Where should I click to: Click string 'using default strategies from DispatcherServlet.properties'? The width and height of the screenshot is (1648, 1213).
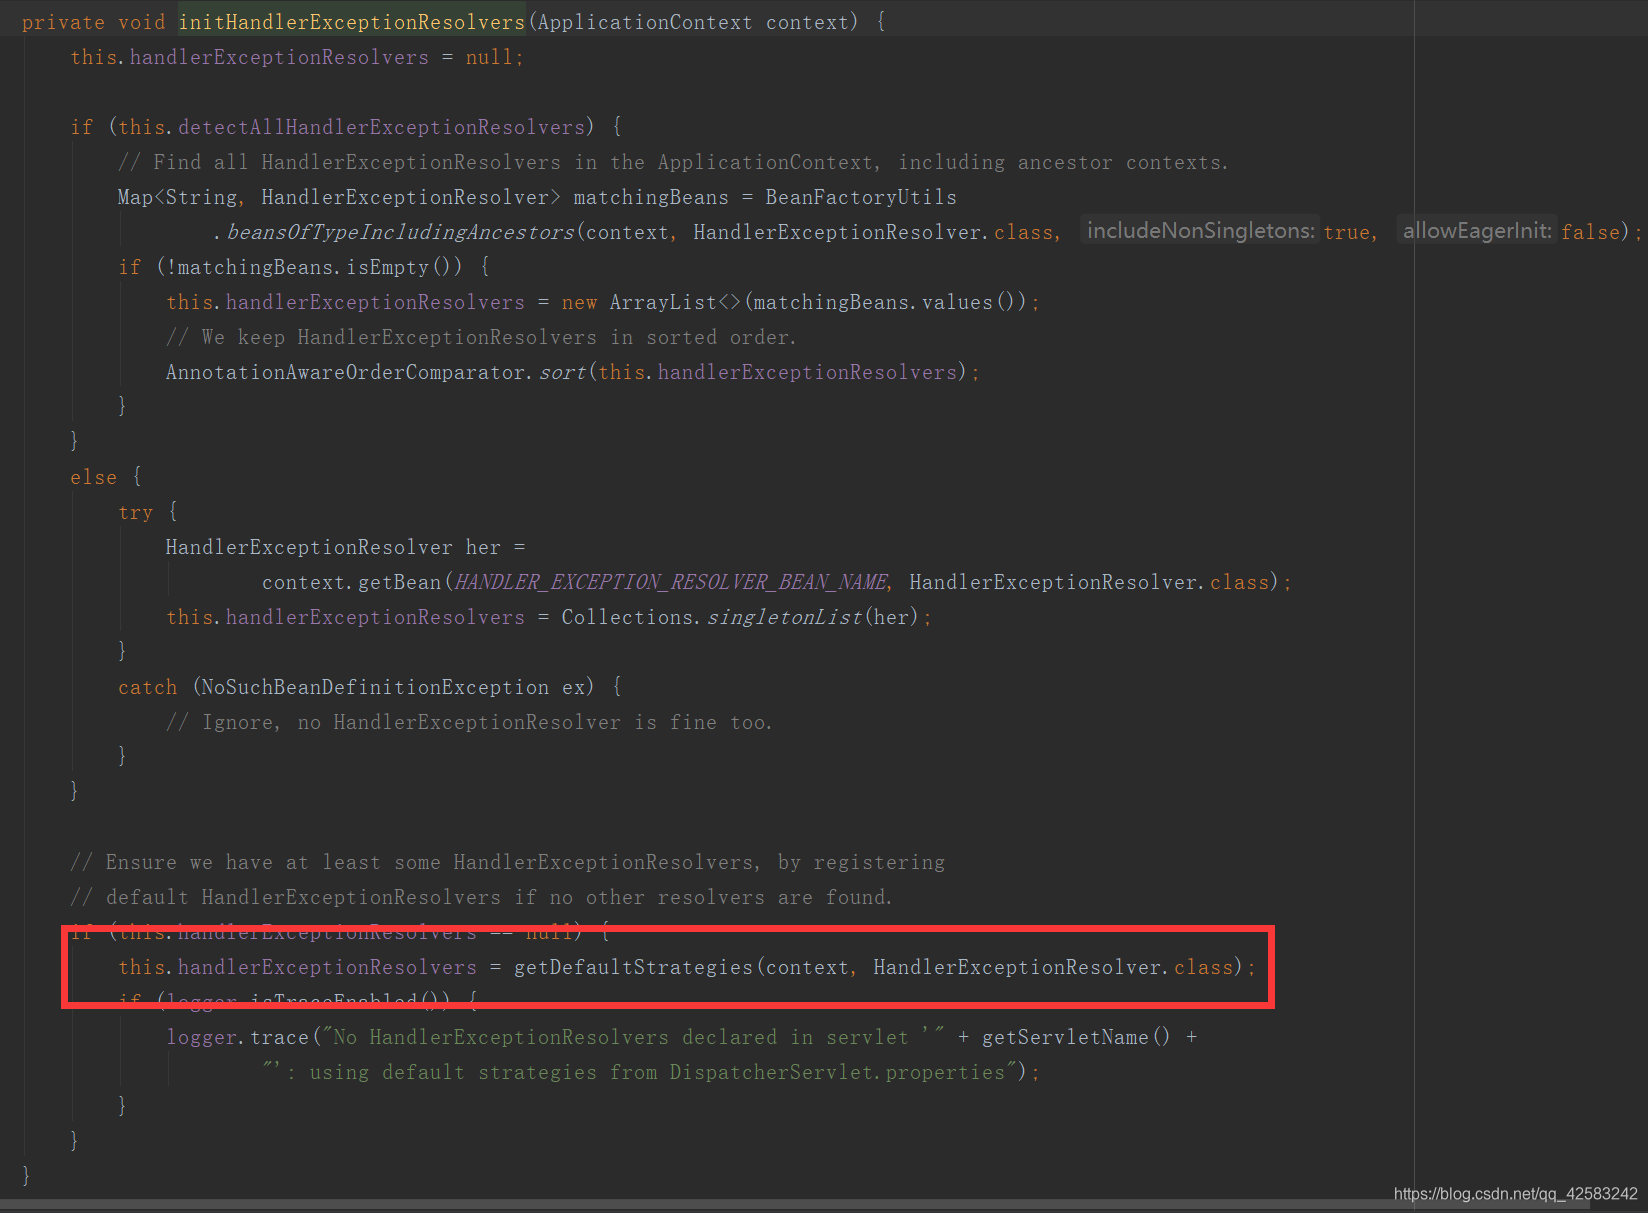coord(657,1072)
